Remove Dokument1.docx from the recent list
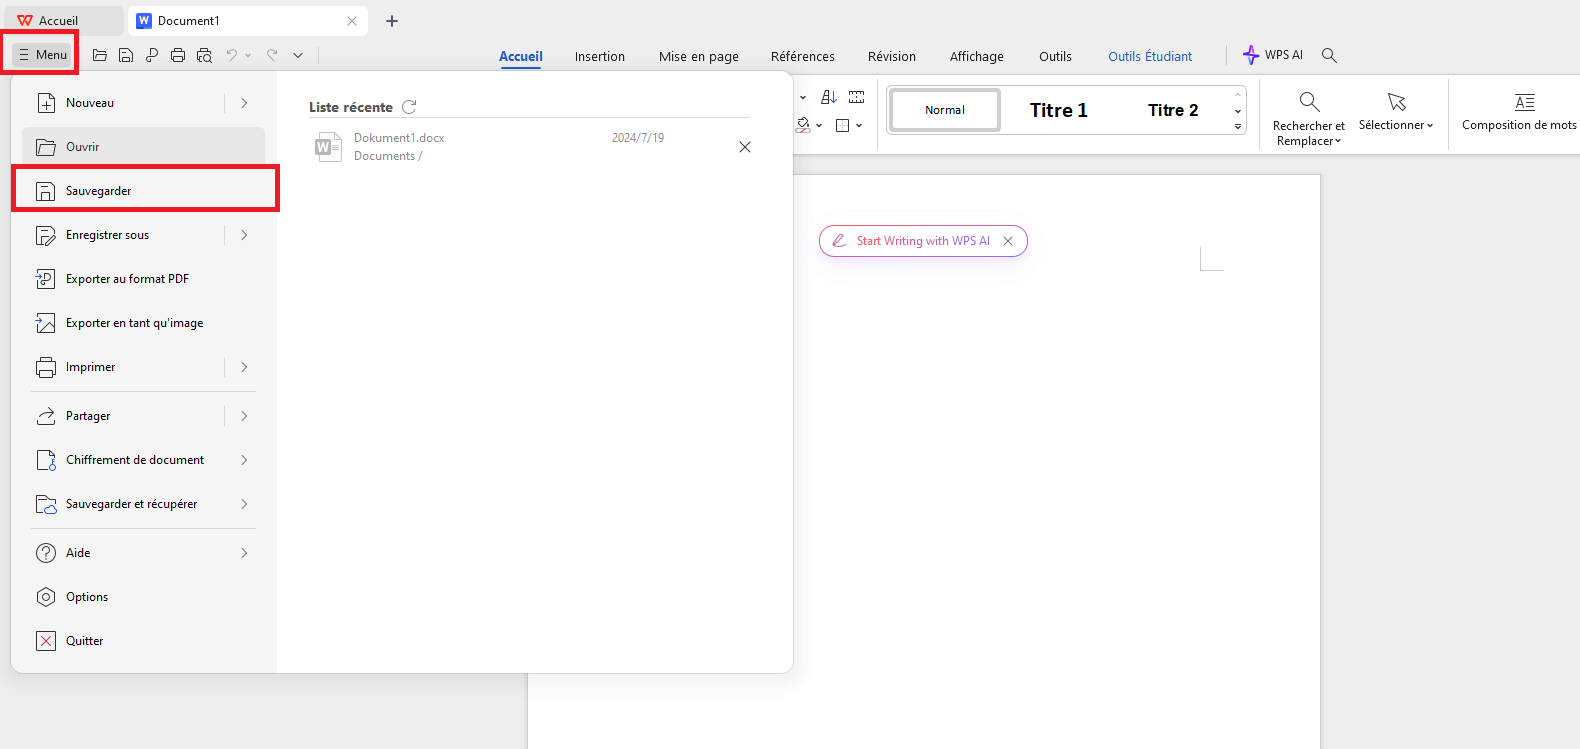Viewport: 1580px width, 749px height. [x=745, y=147]
